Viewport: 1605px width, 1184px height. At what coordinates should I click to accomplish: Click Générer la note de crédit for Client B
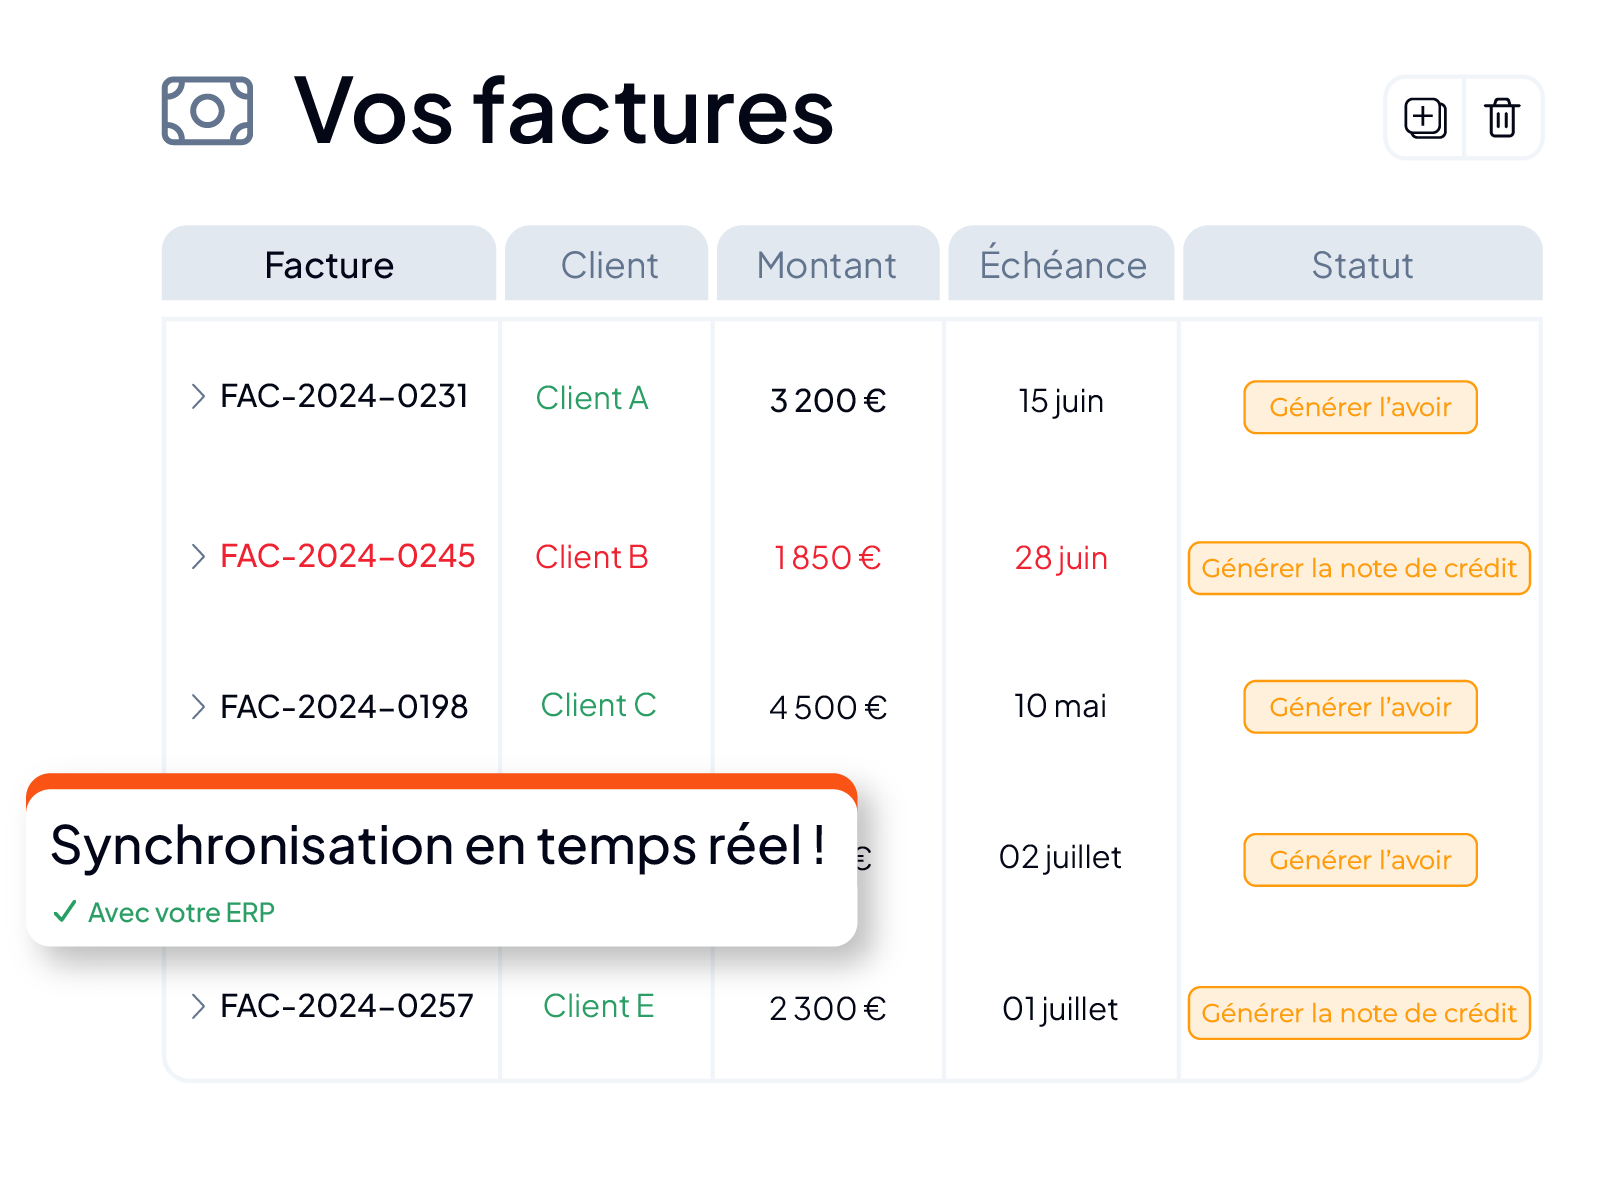pos(1359,568)
